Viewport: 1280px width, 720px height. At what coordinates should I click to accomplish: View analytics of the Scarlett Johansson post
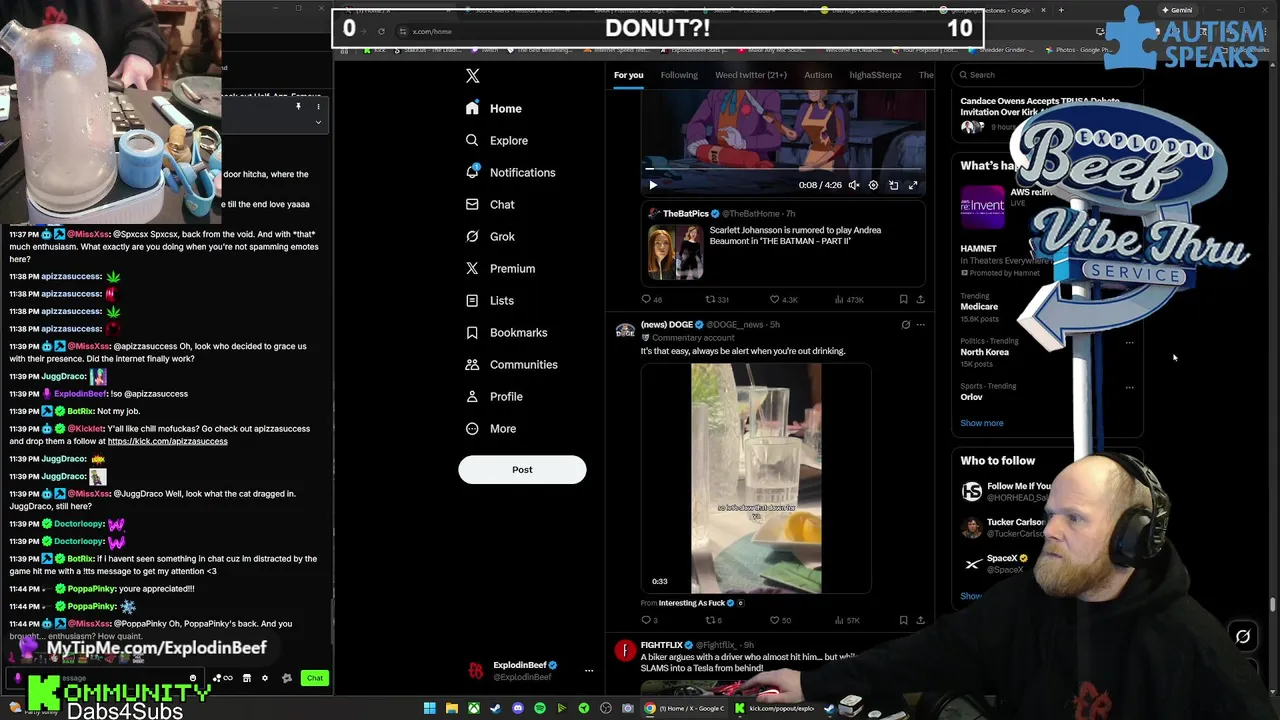[x=849, y=299]
